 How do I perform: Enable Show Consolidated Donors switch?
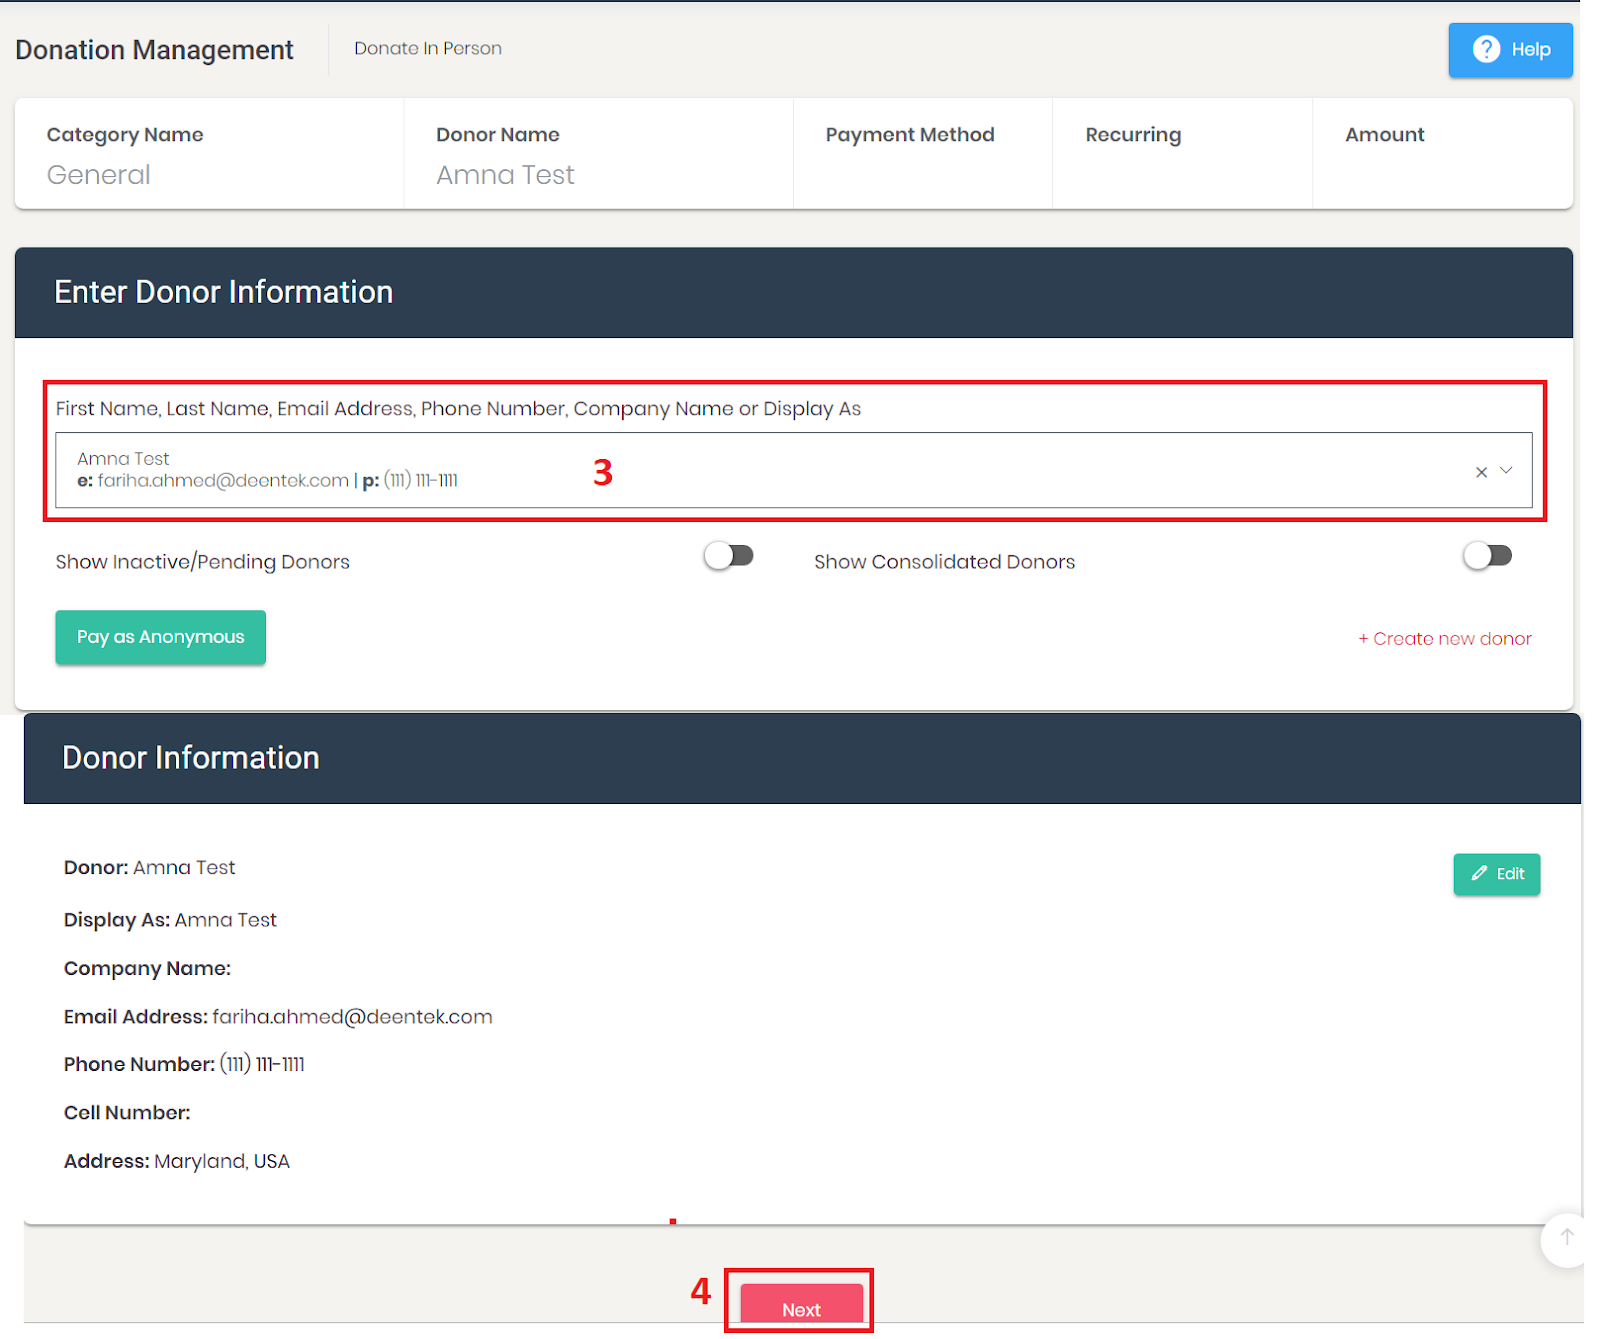(x=1487, y=556)
